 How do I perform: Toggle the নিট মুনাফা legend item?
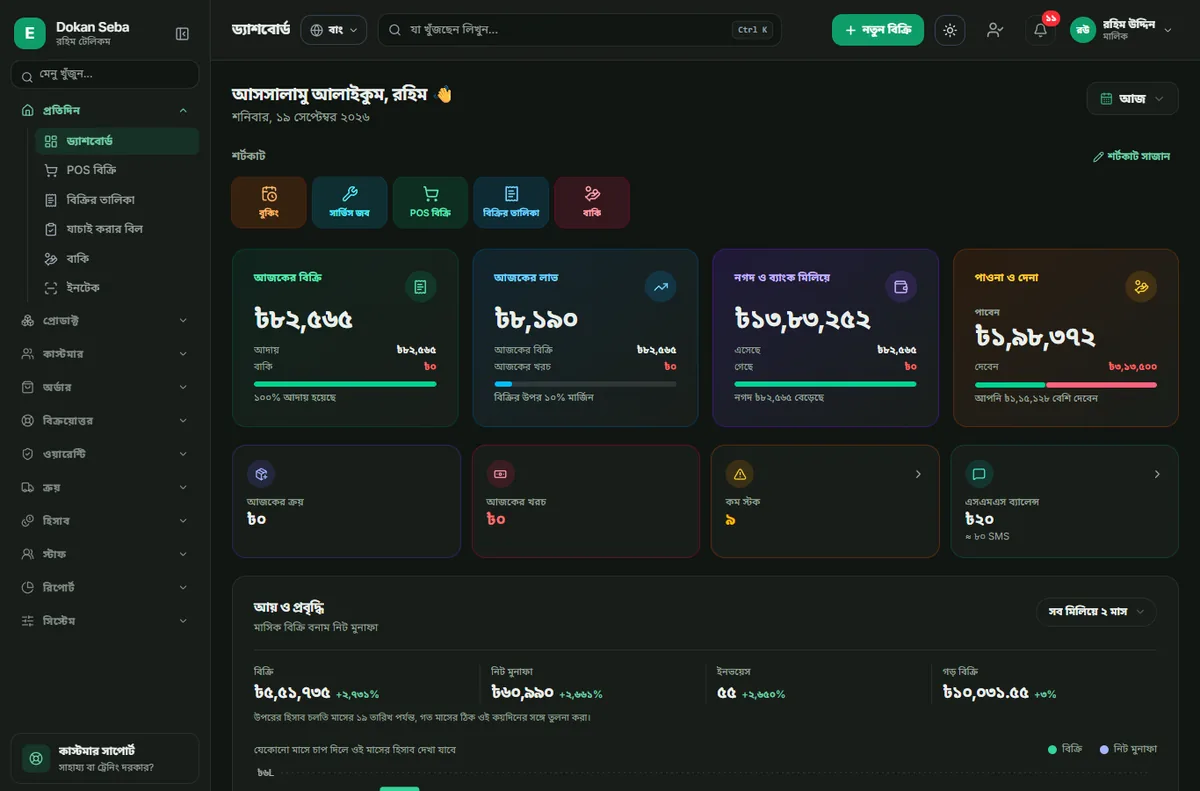pos(1128,748)
